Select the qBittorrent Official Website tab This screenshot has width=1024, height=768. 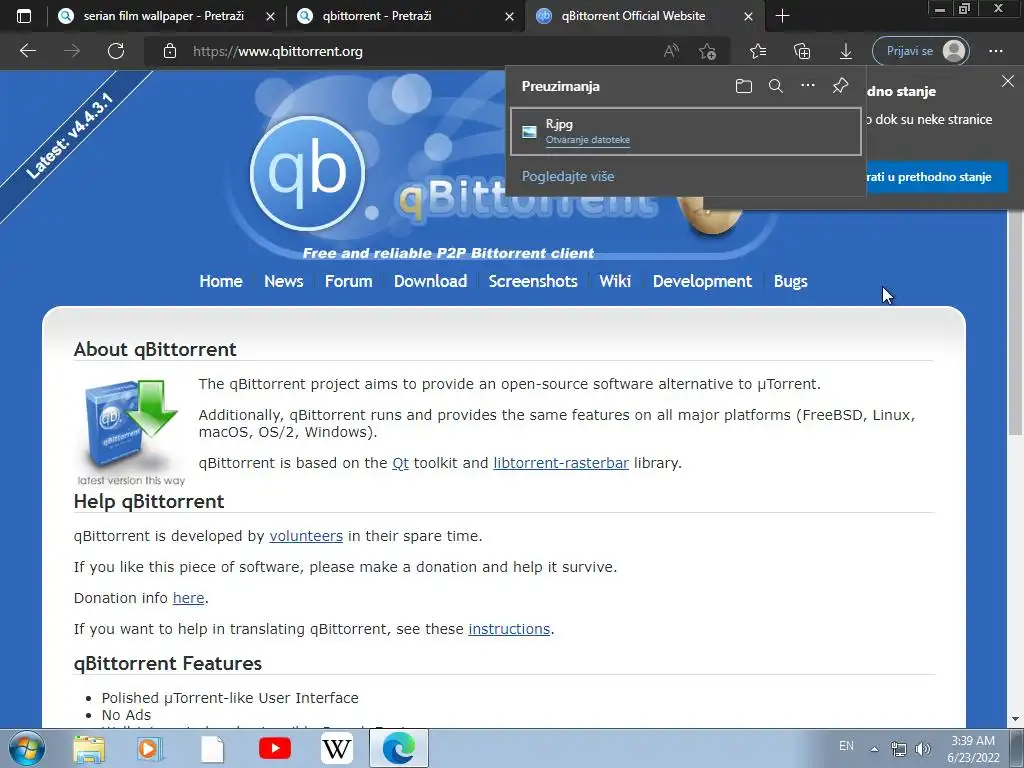pyautogui.click(x=632, y=16)
